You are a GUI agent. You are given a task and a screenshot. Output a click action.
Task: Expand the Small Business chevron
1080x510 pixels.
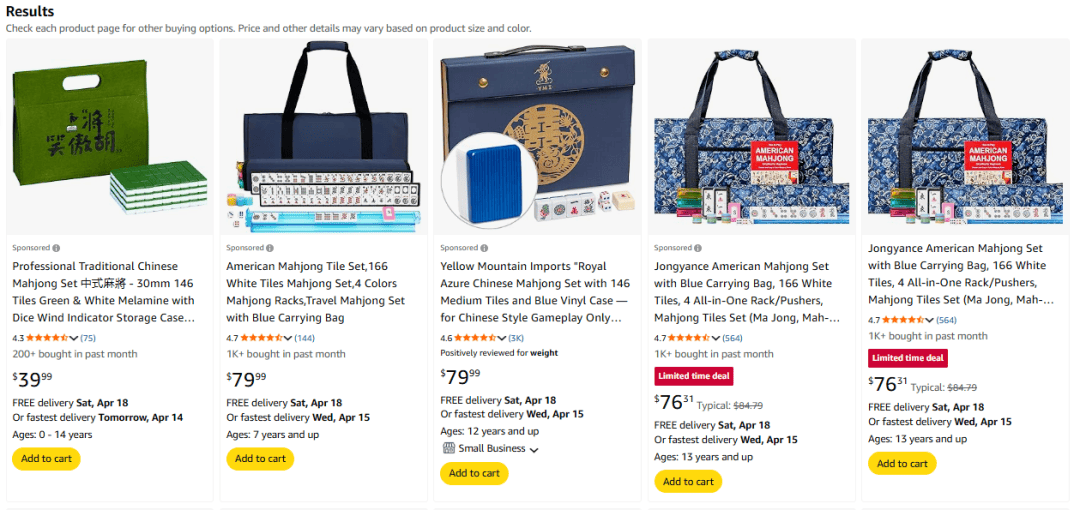coord(534,450)
